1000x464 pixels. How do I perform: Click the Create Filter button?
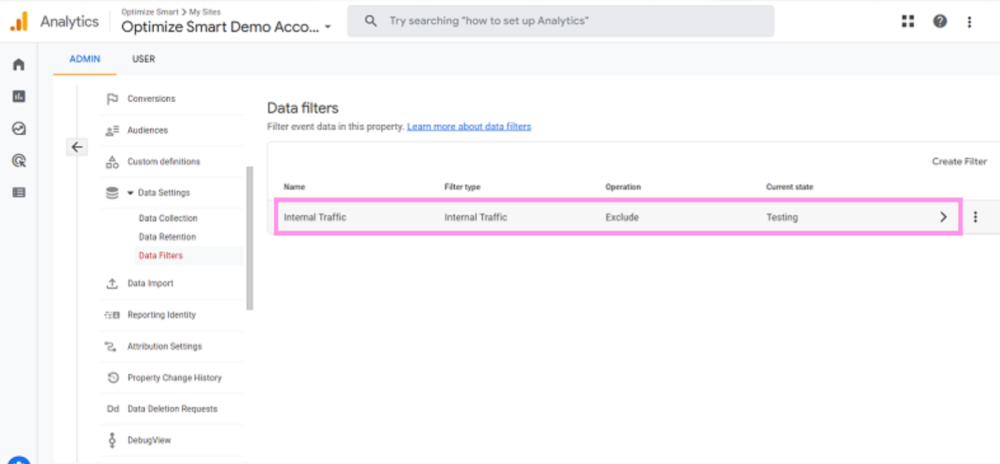click(959, 162)
